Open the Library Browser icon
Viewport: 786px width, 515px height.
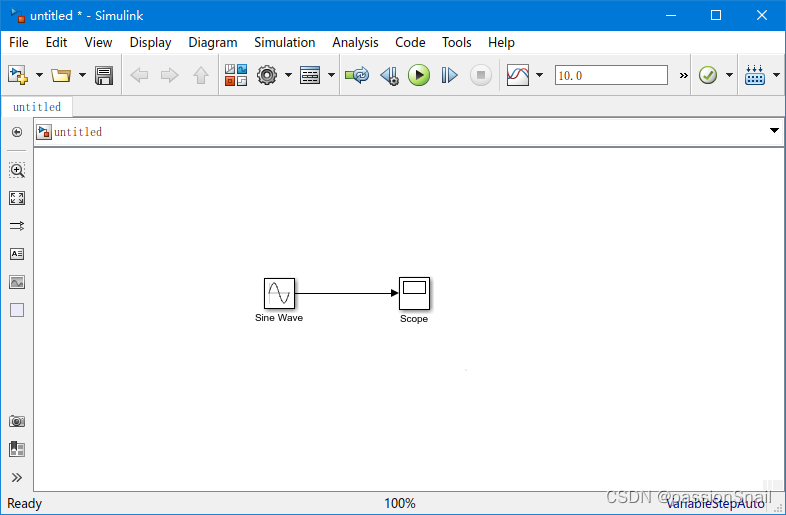coord(236,75)
